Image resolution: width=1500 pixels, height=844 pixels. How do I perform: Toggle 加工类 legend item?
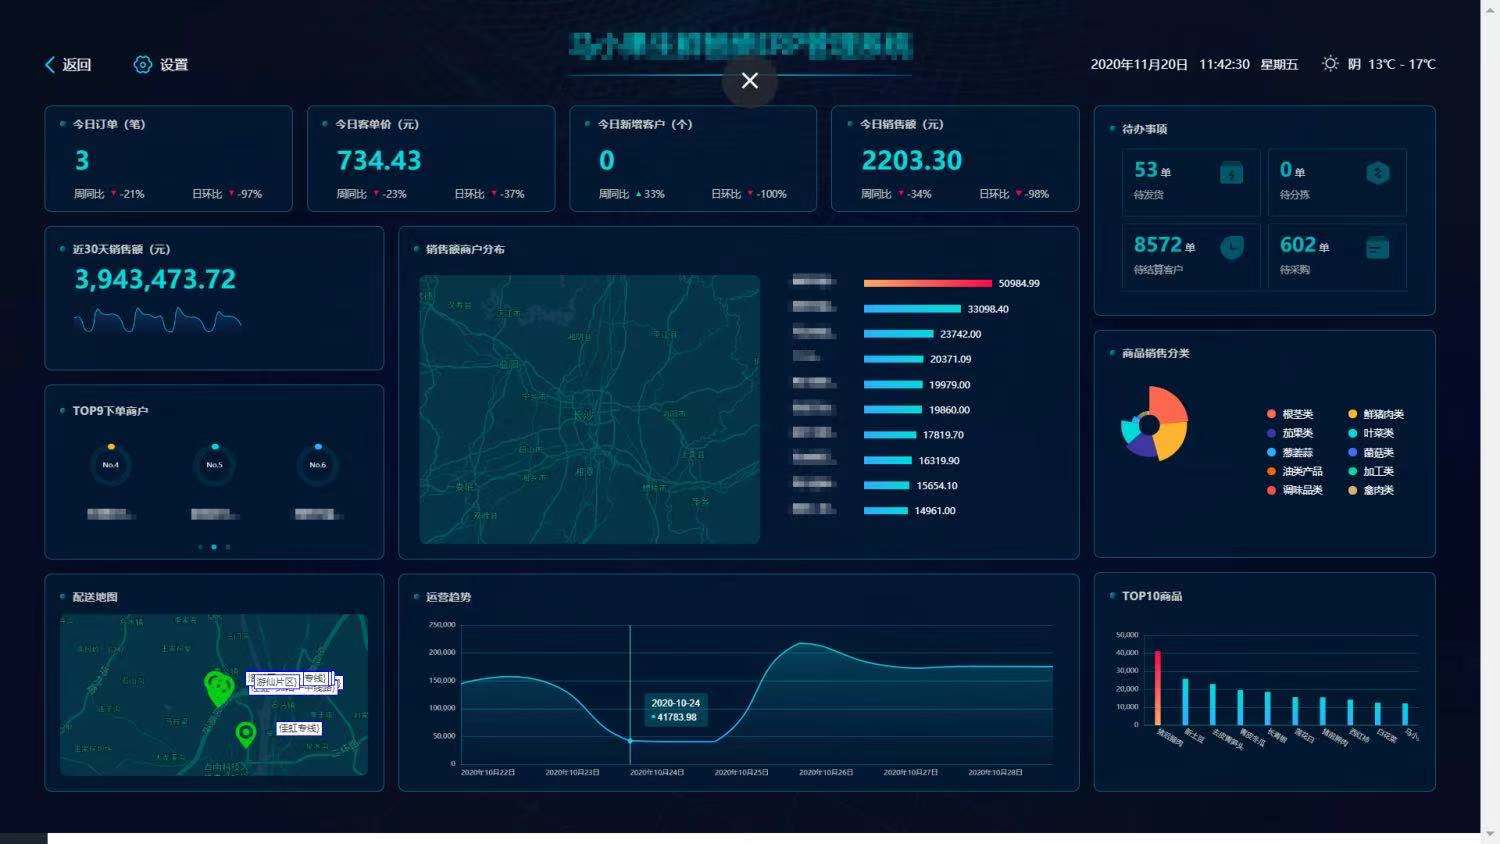tap(1371, 471)
